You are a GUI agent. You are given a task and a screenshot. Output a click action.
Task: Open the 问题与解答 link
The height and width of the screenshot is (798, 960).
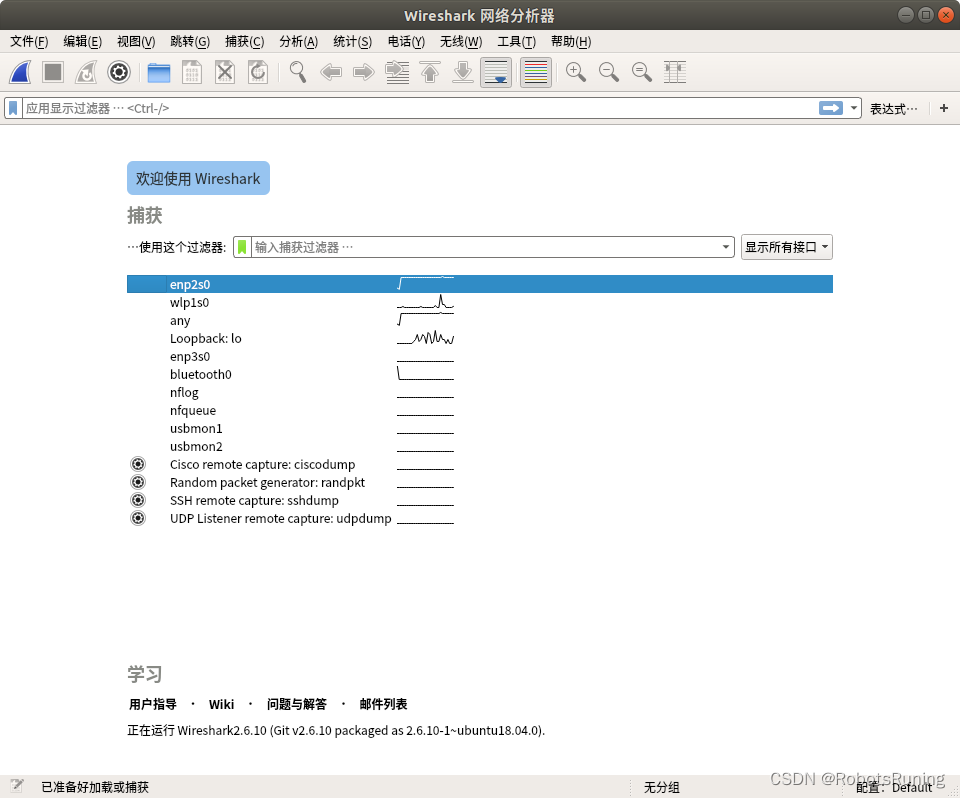click(296, 704)
